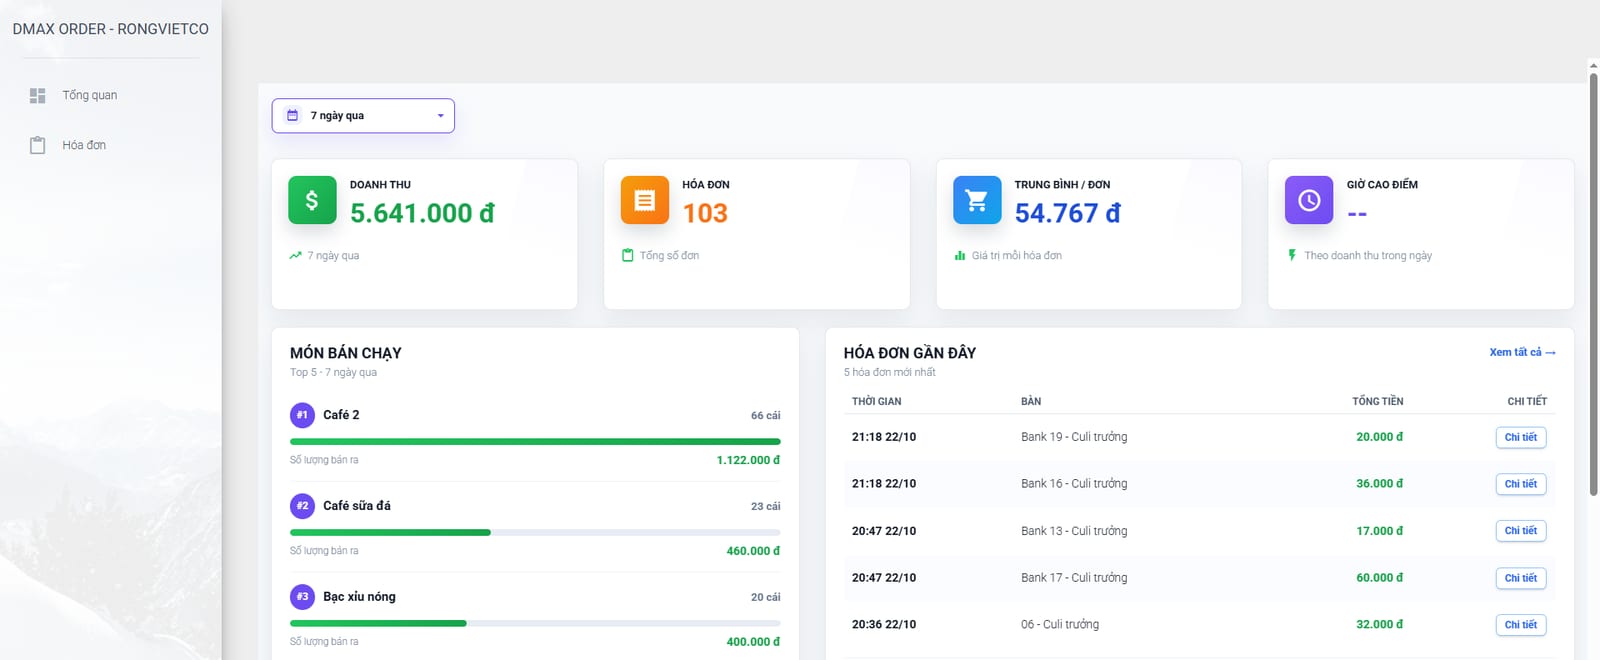Click the #1 rank badge for Café 2
This screenshot has height=660, width=1600.
tap(302, 415)
